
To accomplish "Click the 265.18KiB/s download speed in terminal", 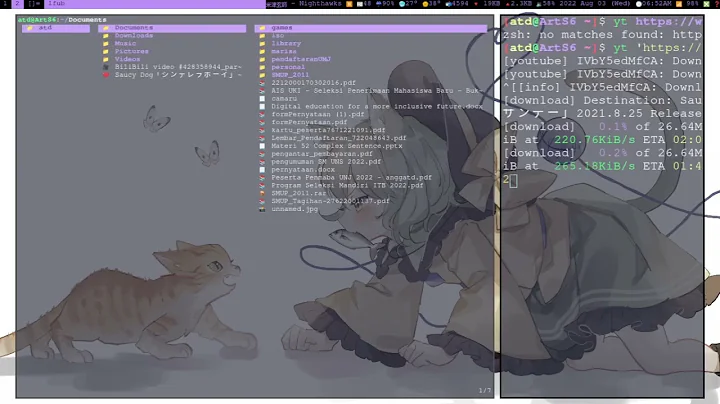I will [595, 166].
